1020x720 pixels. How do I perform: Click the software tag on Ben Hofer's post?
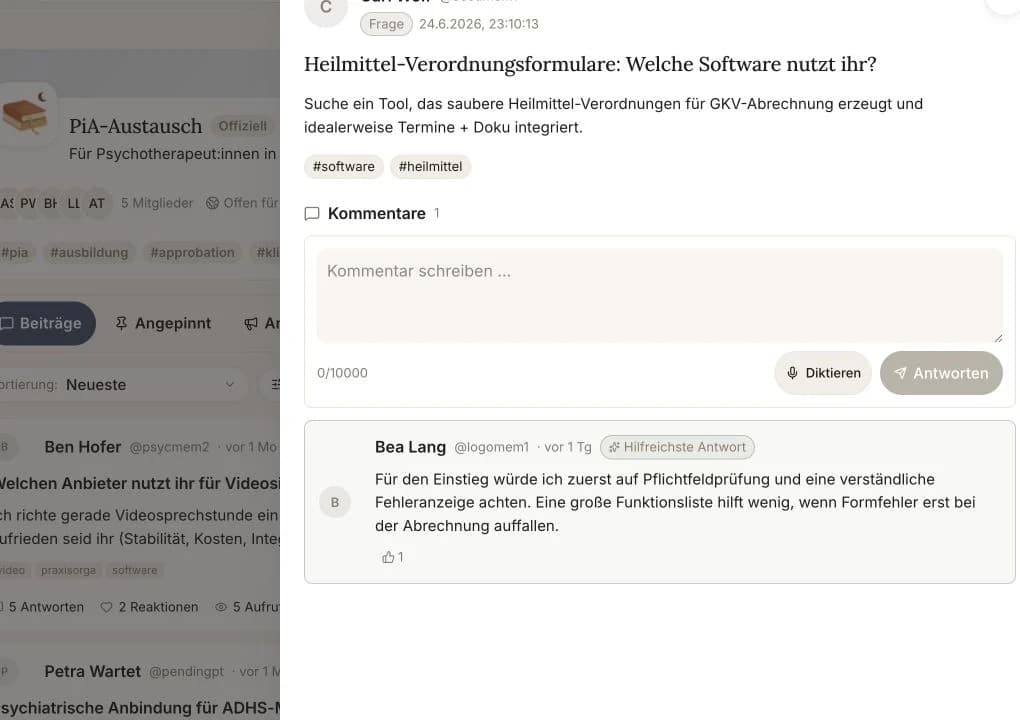tap(135, 570)
